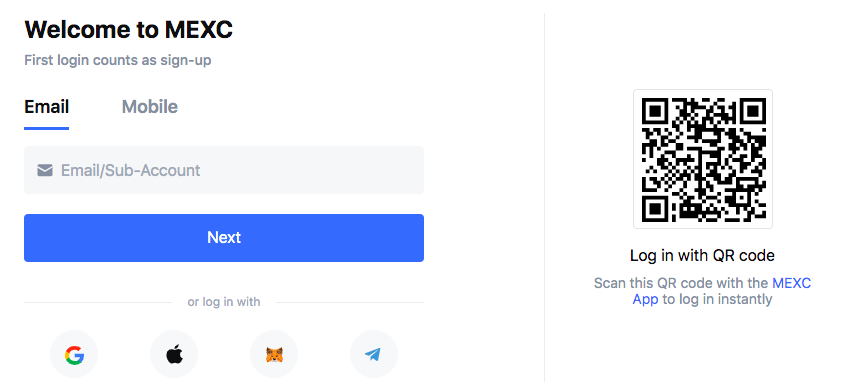The height and width of the screenshot is (389, 847).
Task: Click the 'Scan this QR code with the' text
Action: tap(681, 283)
